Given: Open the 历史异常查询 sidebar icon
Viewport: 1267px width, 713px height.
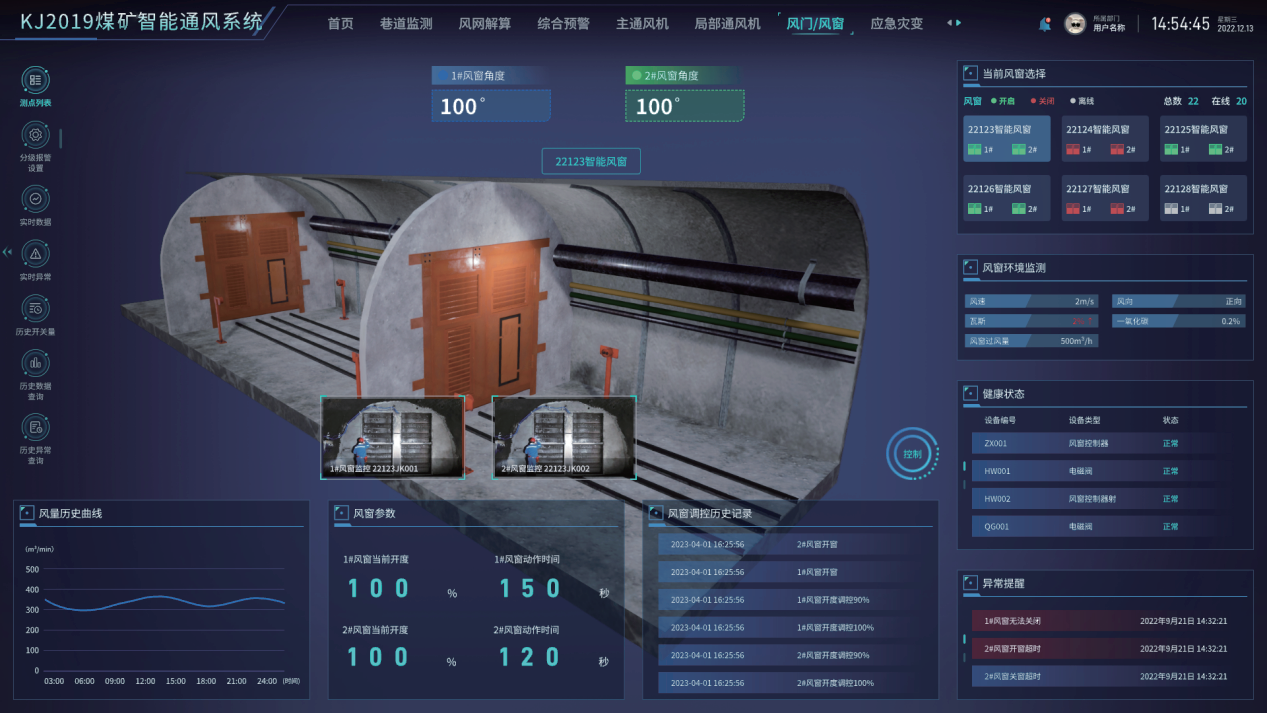Looking at the screenshot, I should pos(35,428).
